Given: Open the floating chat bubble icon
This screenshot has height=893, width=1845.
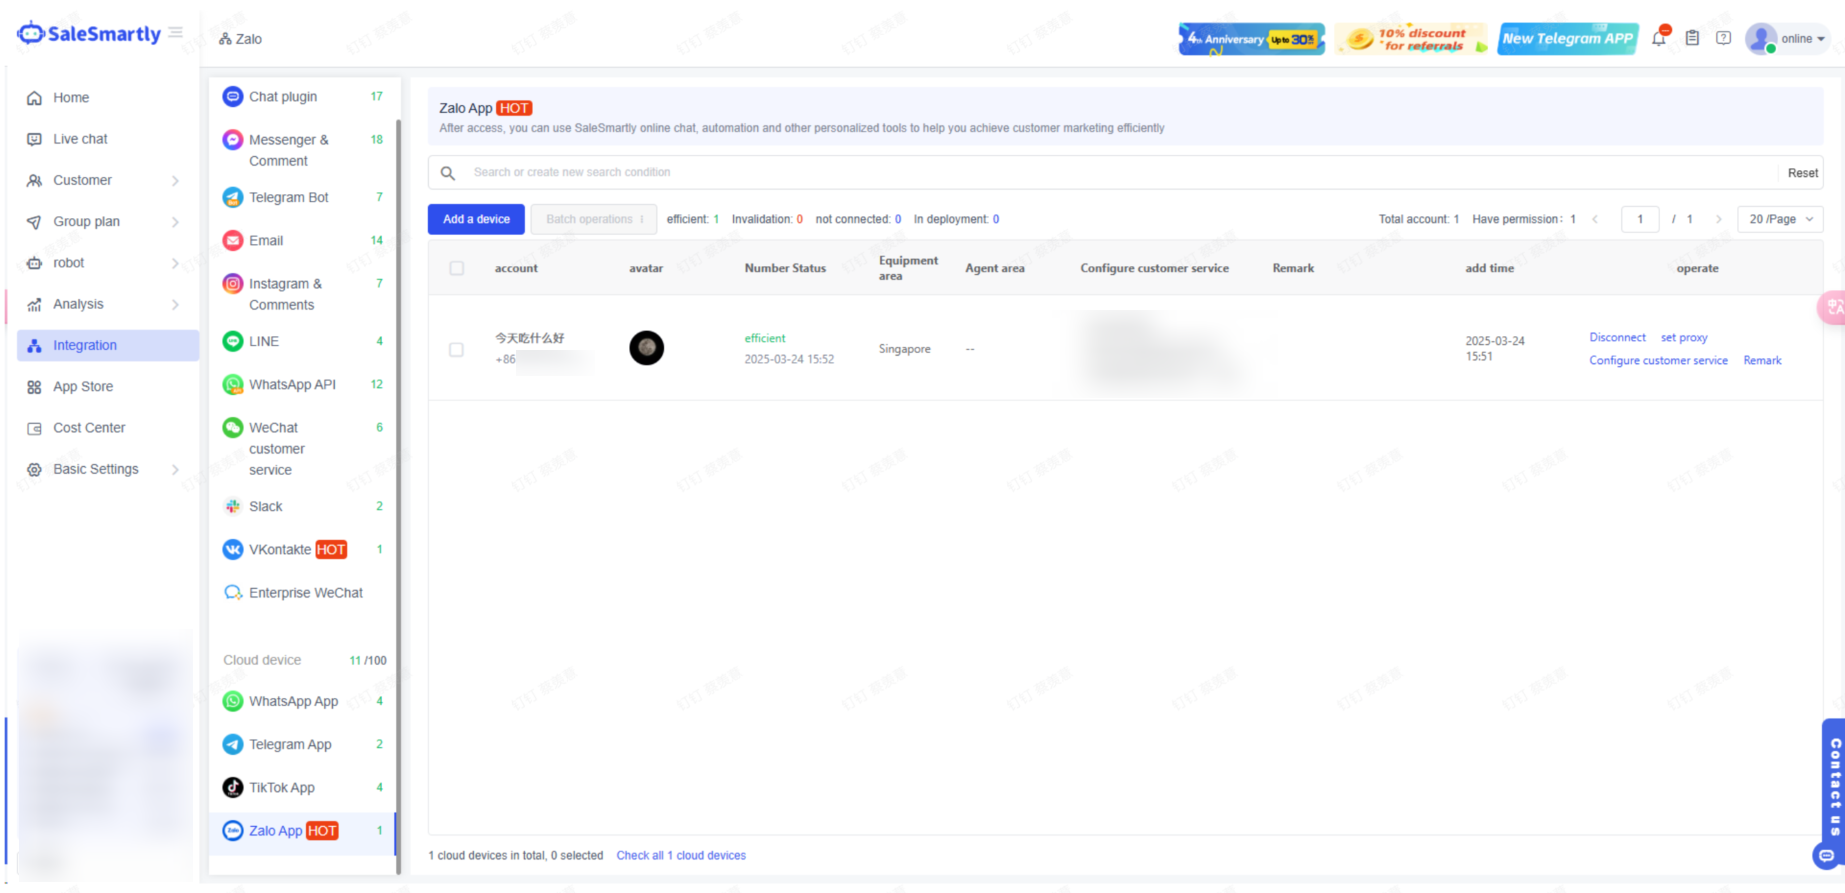Looking at the screenshot, I should (x=1827, y=856).
